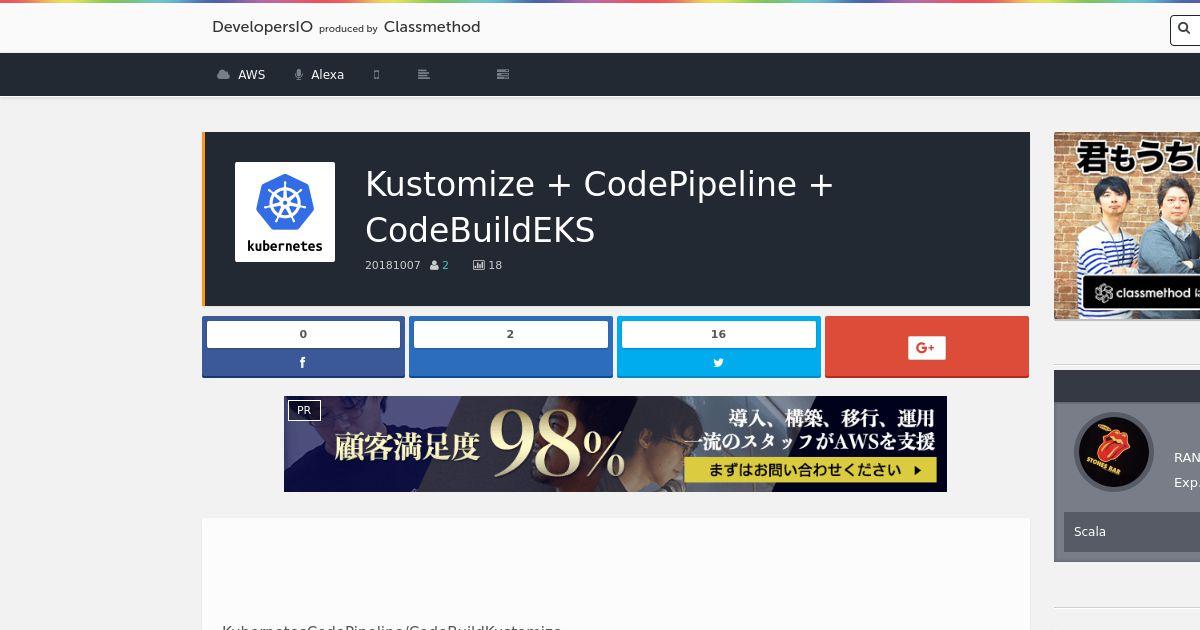The height and width of the screenshot is (630, 1200).
Task: Share the article on Facebook
Action: coord(303,347)
